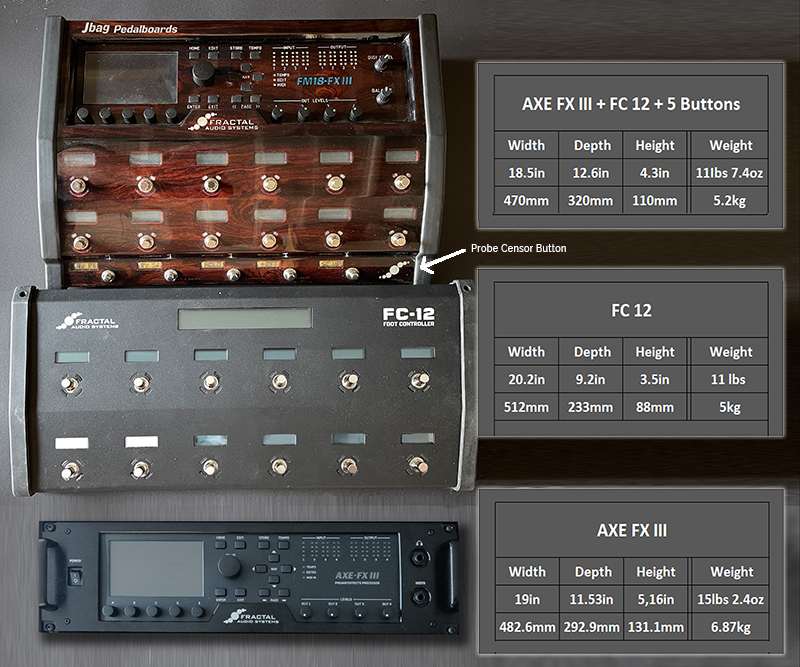Click the '20.2in' cell in the FC 12 table
Image resolution: width=800 pixels, height=667 pixels.
[x=527, y=380]
